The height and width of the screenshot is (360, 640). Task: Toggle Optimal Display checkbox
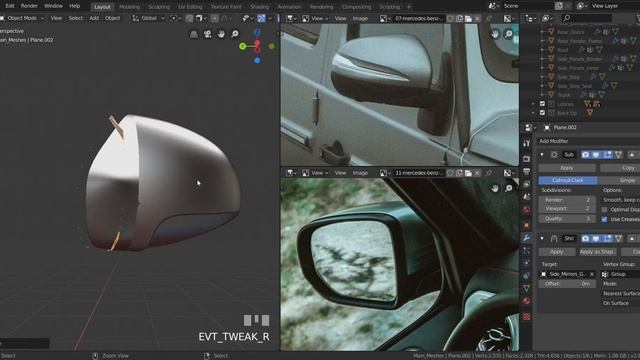604,209
